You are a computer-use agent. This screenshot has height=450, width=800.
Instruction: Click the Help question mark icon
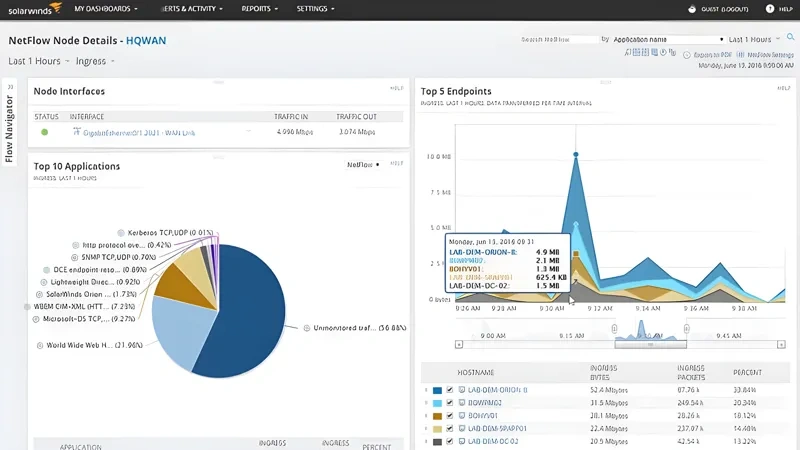coord(770,9)
